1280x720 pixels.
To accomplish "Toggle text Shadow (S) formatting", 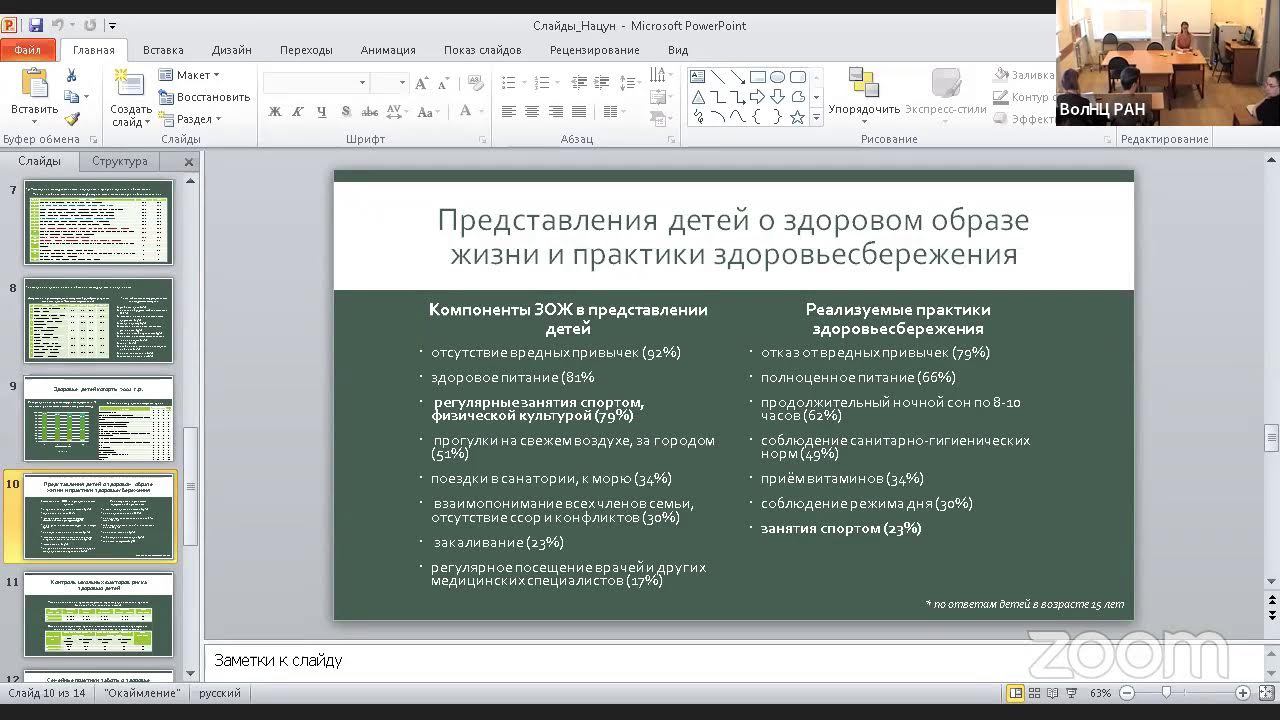I will coord(346,112).
